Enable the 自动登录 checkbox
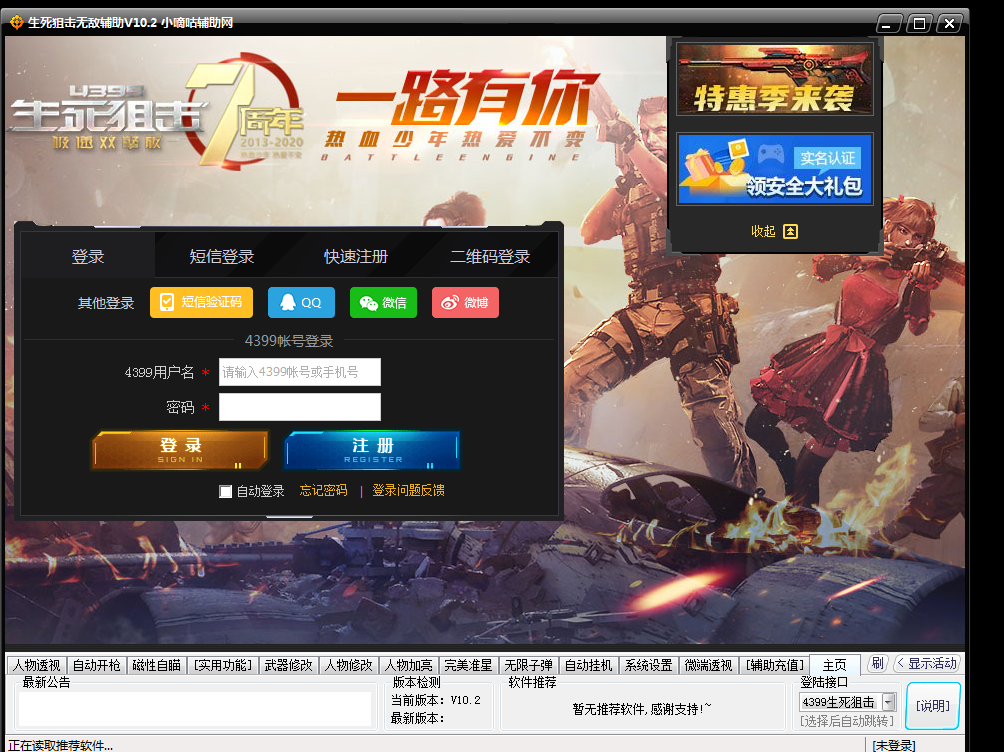1004x752 pixels. click(225, 491)
